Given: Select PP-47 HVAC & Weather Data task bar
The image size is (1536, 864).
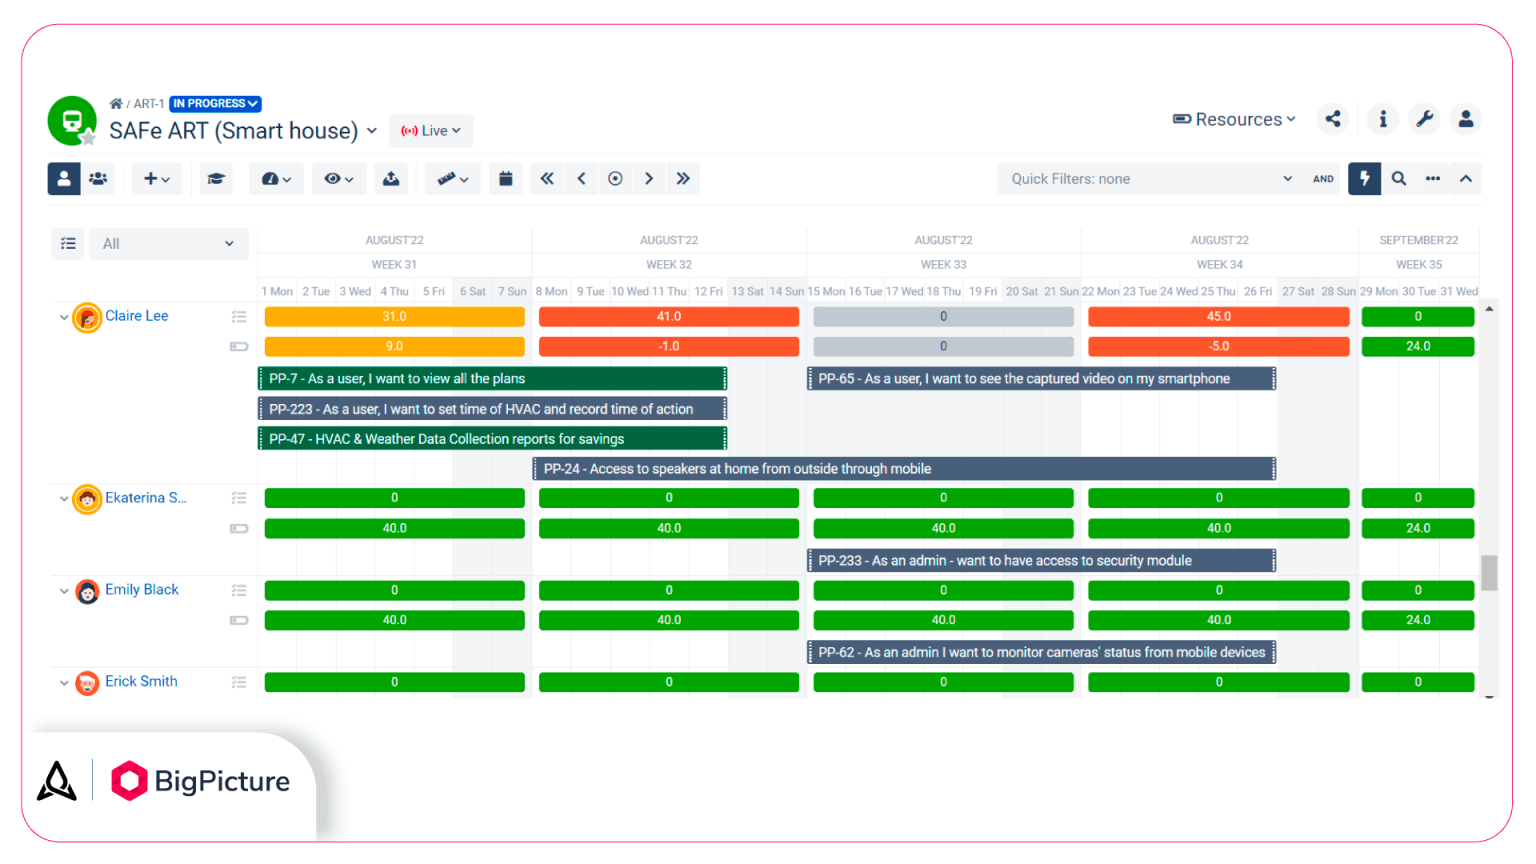Looking at the screenshot, I should (x=492, y=439).
